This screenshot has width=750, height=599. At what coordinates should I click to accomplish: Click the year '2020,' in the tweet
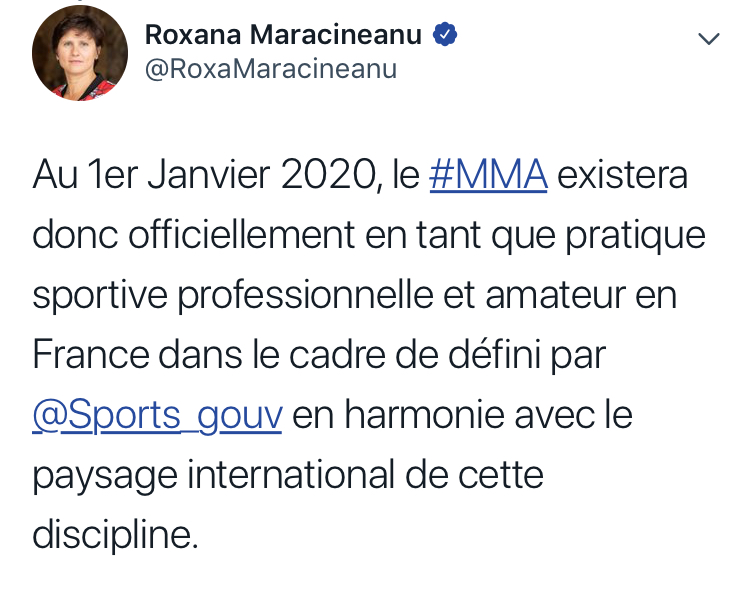coord(332,176)
